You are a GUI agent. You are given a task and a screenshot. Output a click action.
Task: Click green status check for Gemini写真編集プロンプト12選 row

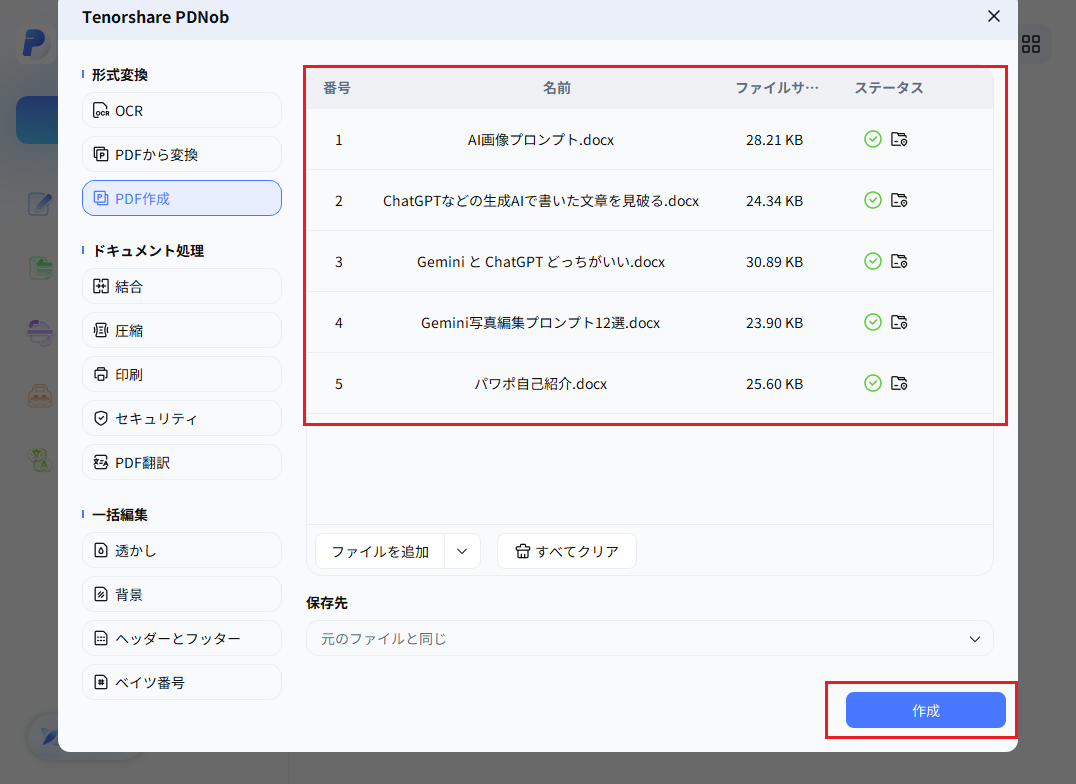click(872, 322)
